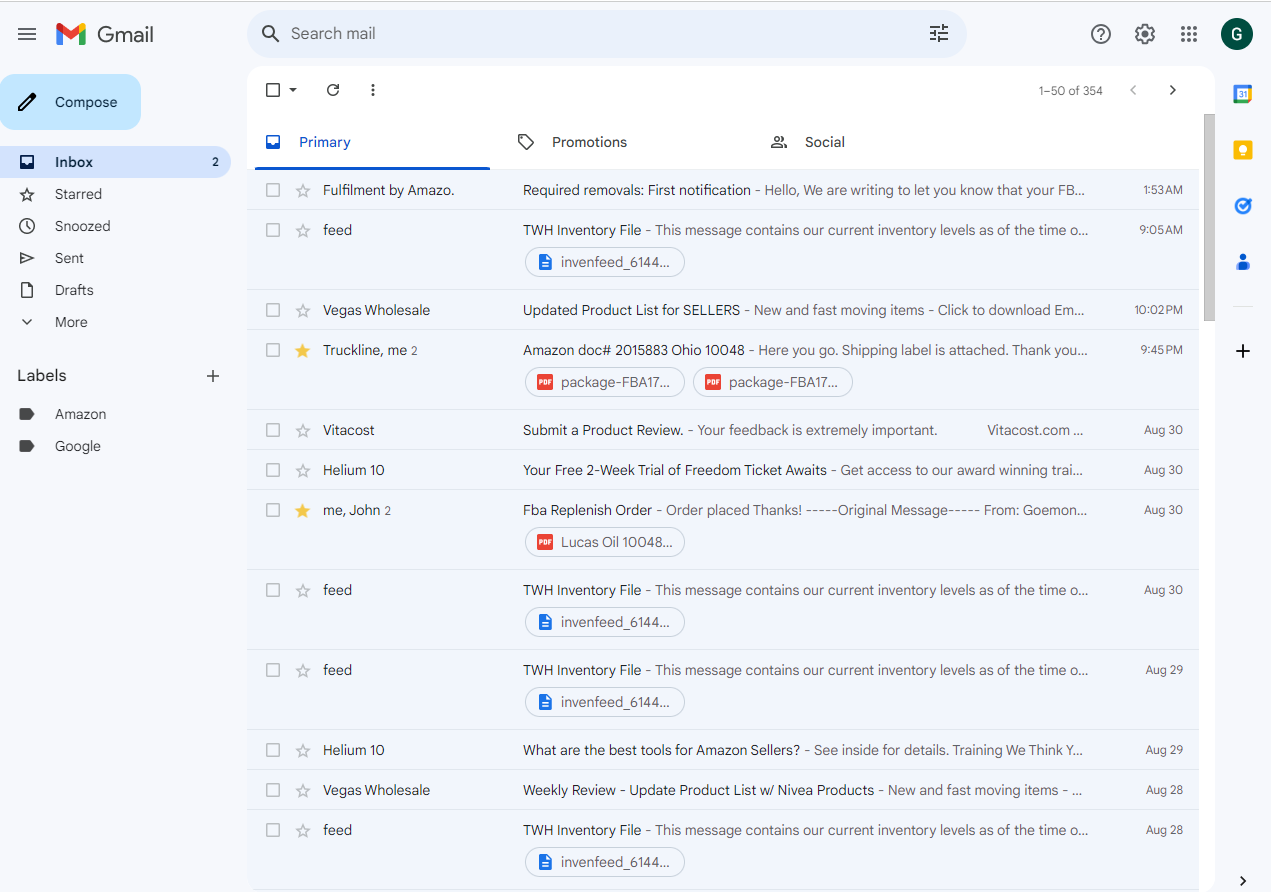The width and height of the screenshot is (1271, 892).
Task: Open the Google account avatar G
Action: [1237, 34]
